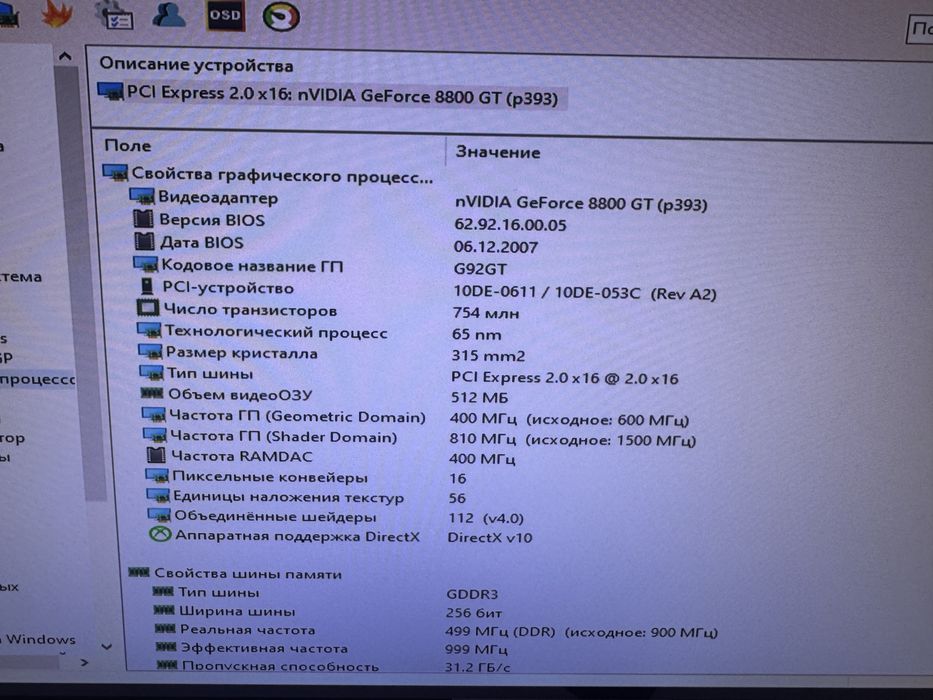Click the 999 МГц value
Screen dimensions: 933x700
coord(476,649)
